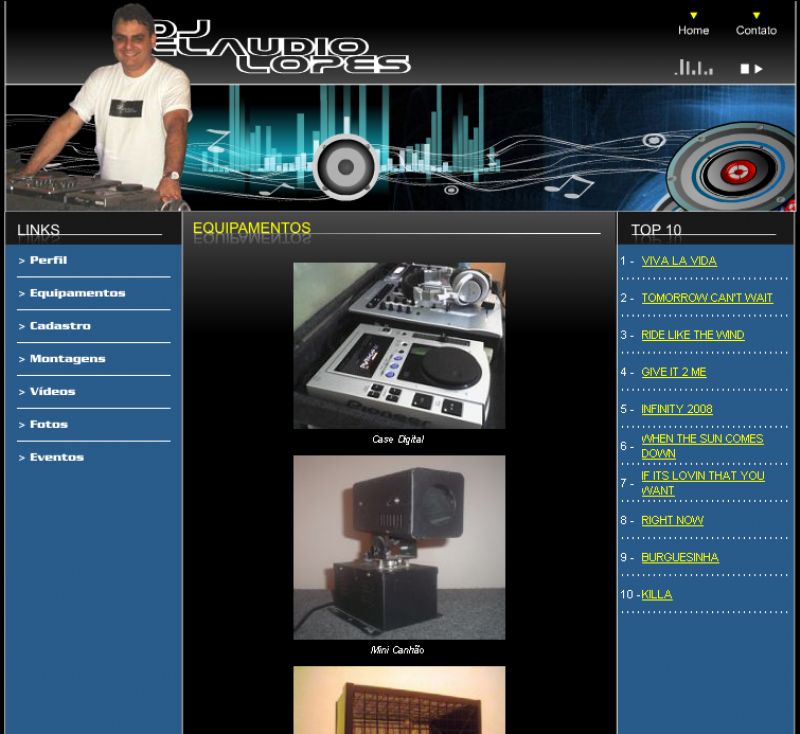This screenshot has height=734, width=800.
Task: Open RIDE LIKE THE WIND track link
Action: coord(692,335)
